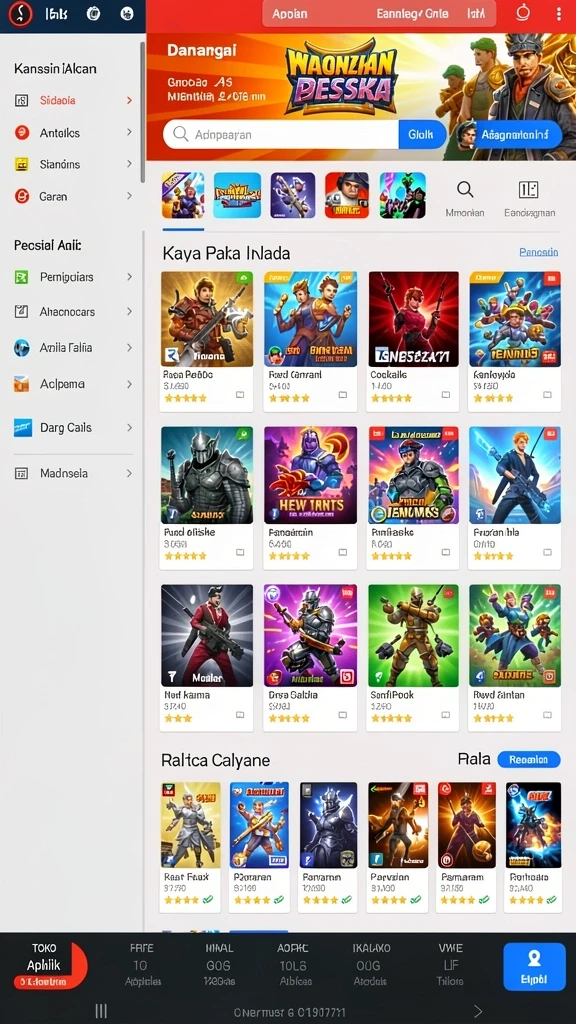Click the Kaya Paka Inlada heading
The width and height of the screenshot is (576, 1024).
click(x=226, y=253)
